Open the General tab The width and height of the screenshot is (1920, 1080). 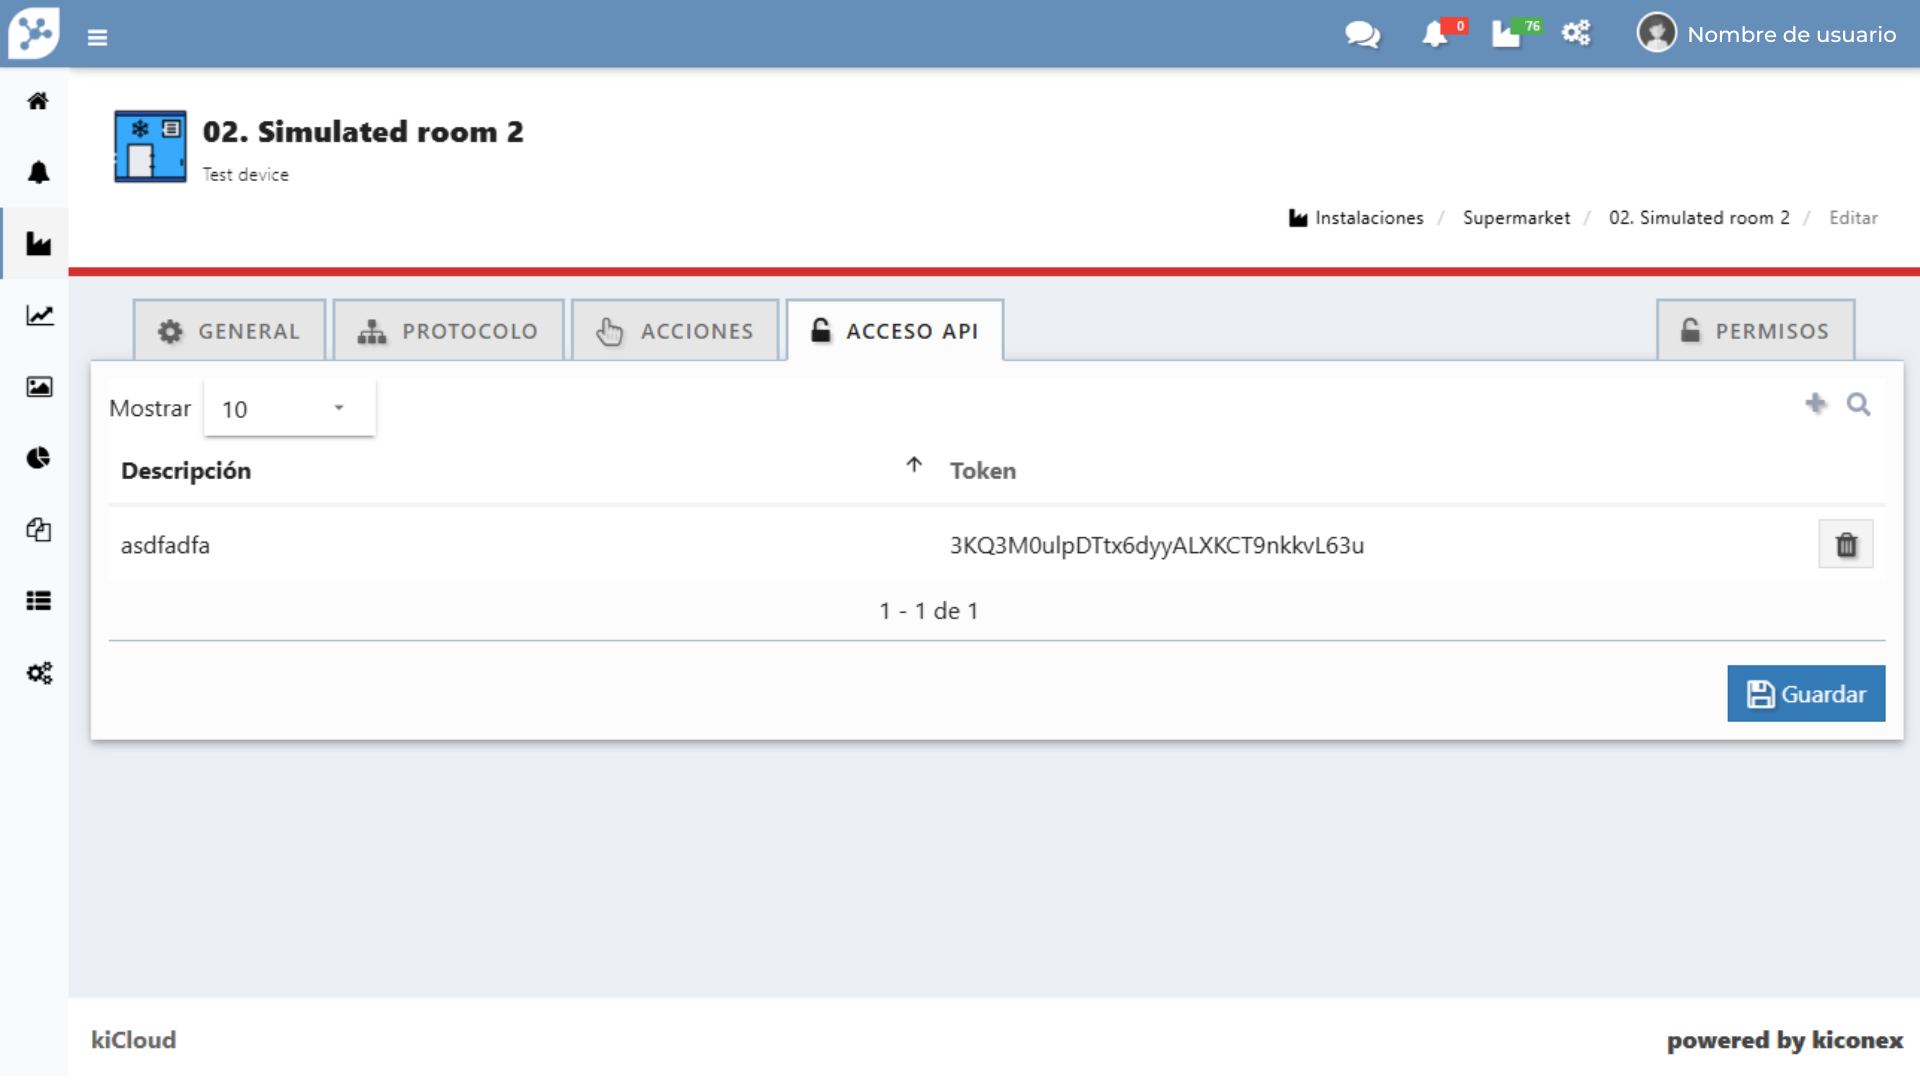tap(229, 331)
